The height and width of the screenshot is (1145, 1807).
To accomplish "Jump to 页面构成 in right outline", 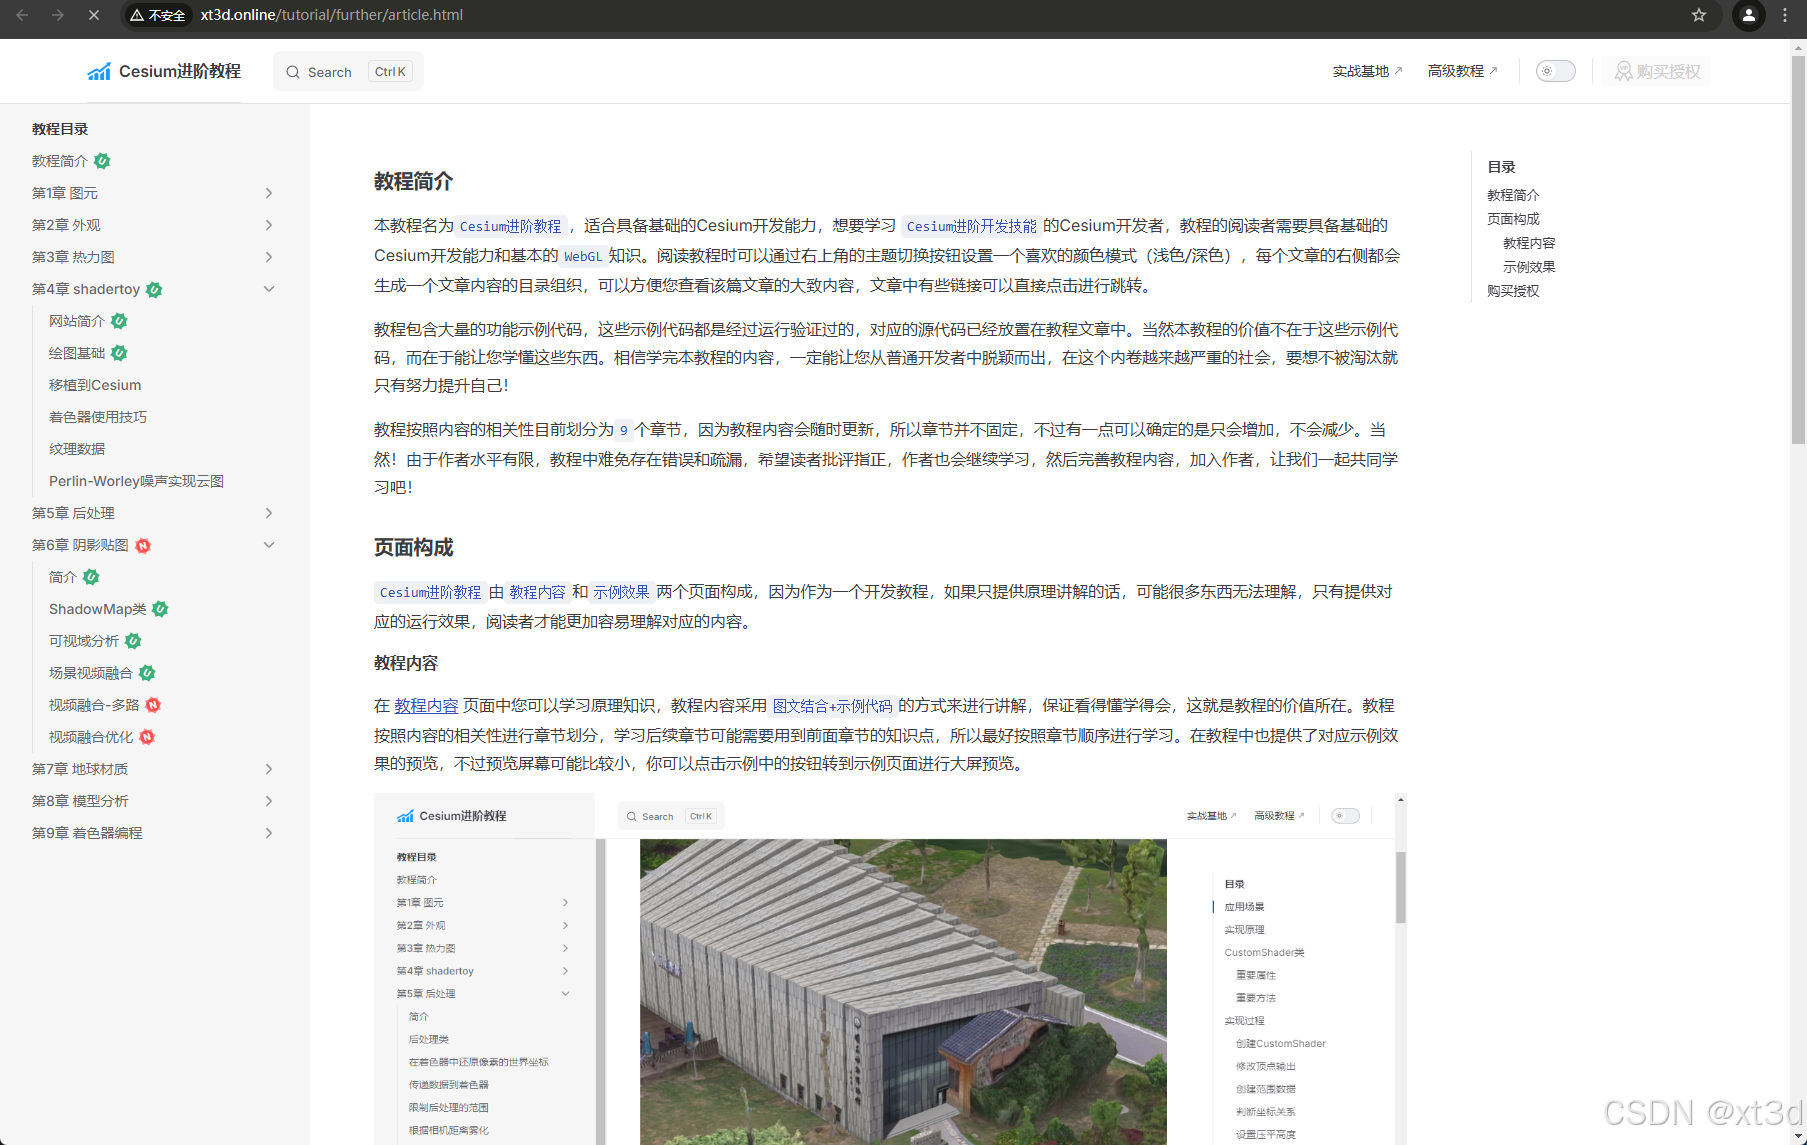I will 1513,219.
